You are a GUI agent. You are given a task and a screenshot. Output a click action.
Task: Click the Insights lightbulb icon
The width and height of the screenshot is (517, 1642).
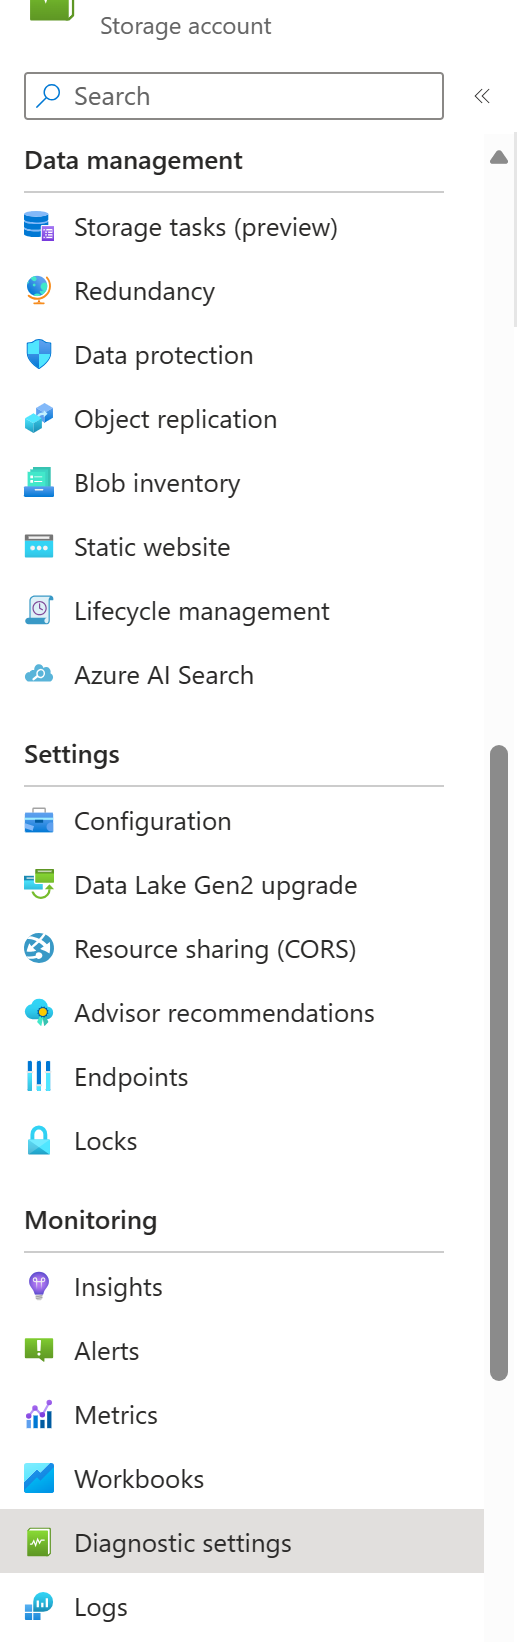pyautogui.click(x=39, y=1287)
